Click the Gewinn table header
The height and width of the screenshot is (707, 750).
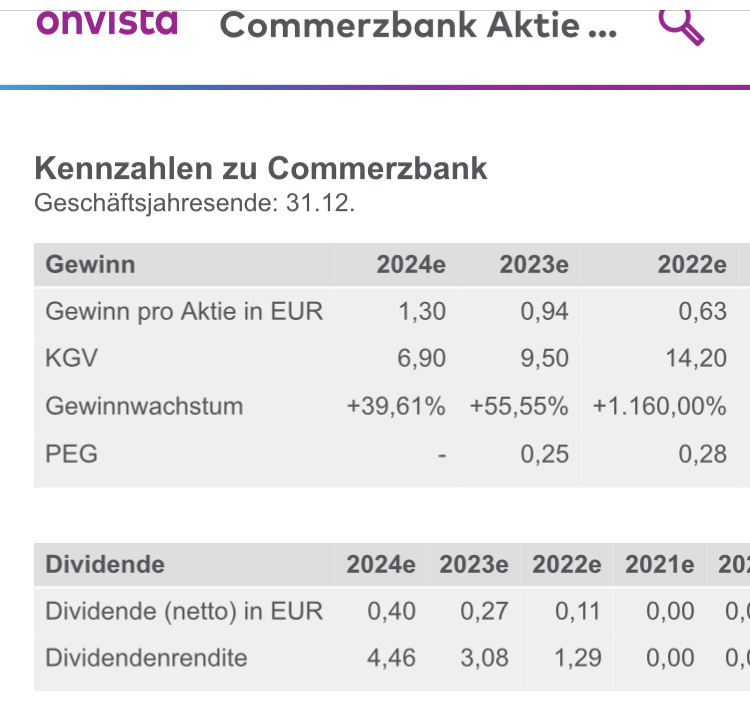click(x=91, y=265)
